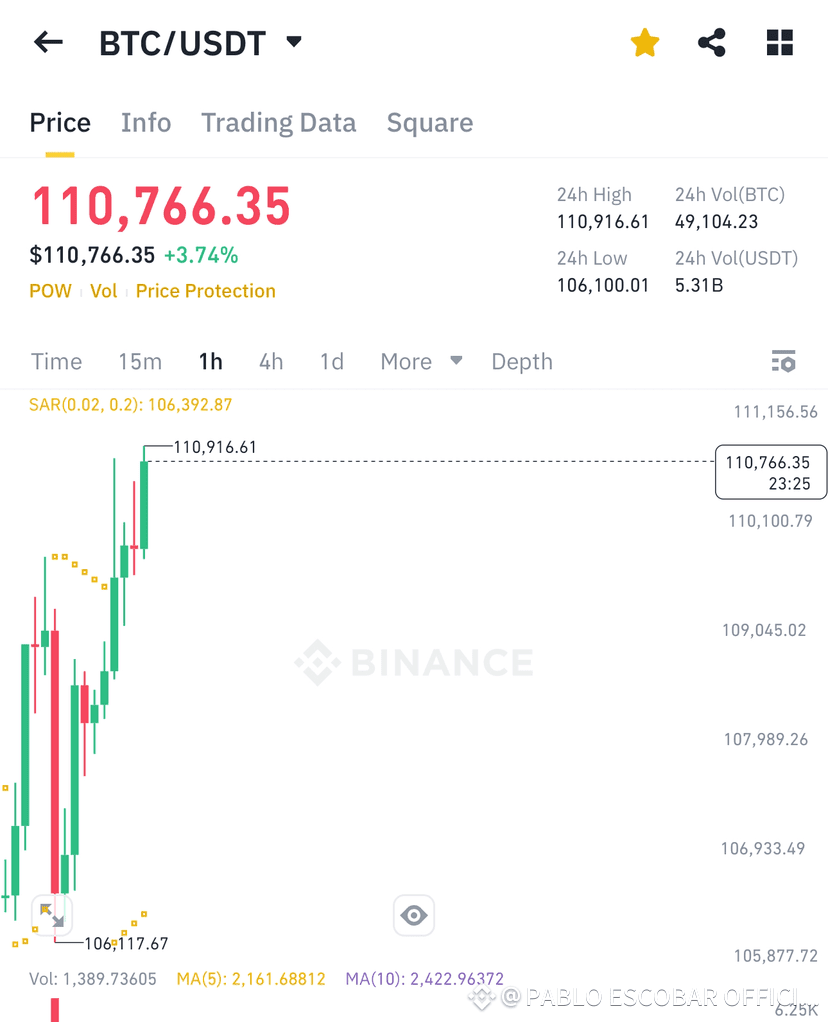This screenshot has width=828, height=1022.
Task: Select the 4h timeframe
Action: 271,361
